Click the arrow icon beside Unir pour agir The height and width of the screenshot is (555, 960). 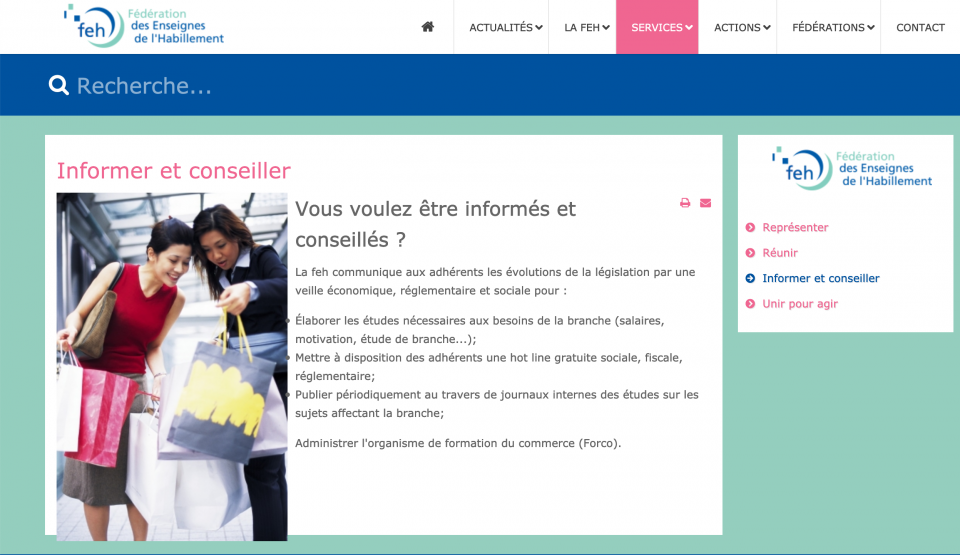pos(750,304)
